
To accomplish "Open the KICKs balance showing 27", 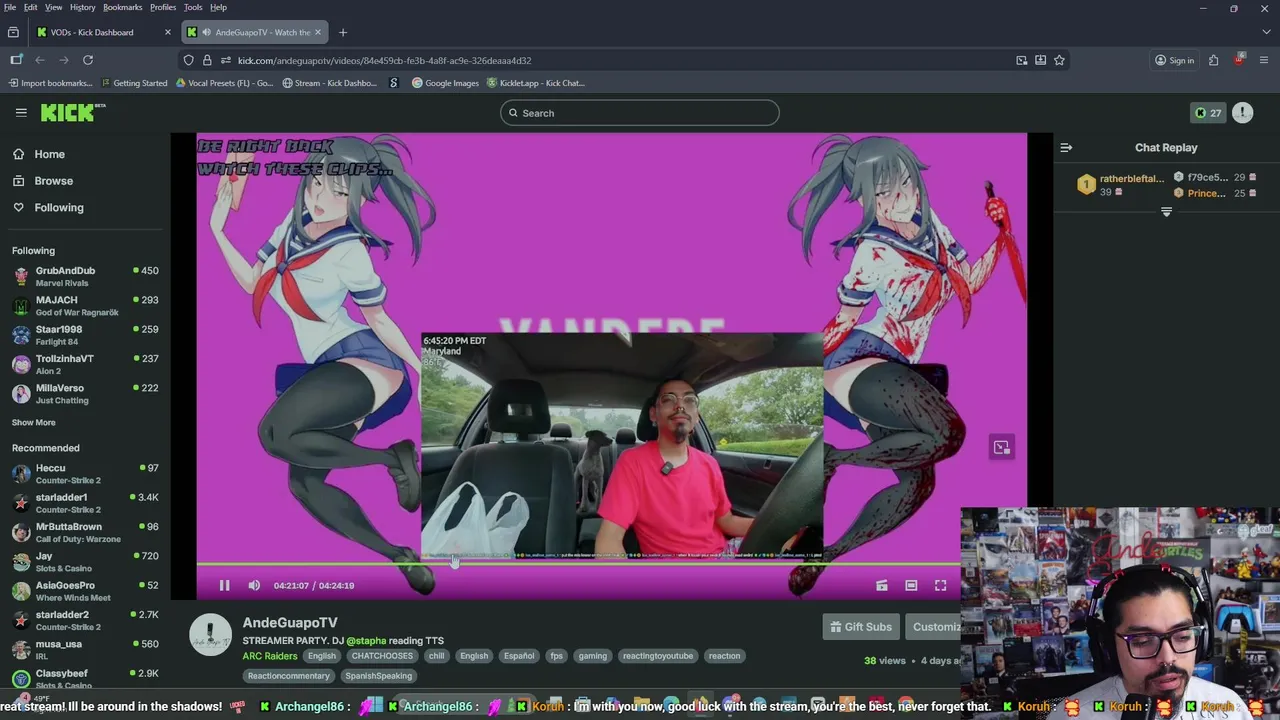I will click(x=1208, y=113).
